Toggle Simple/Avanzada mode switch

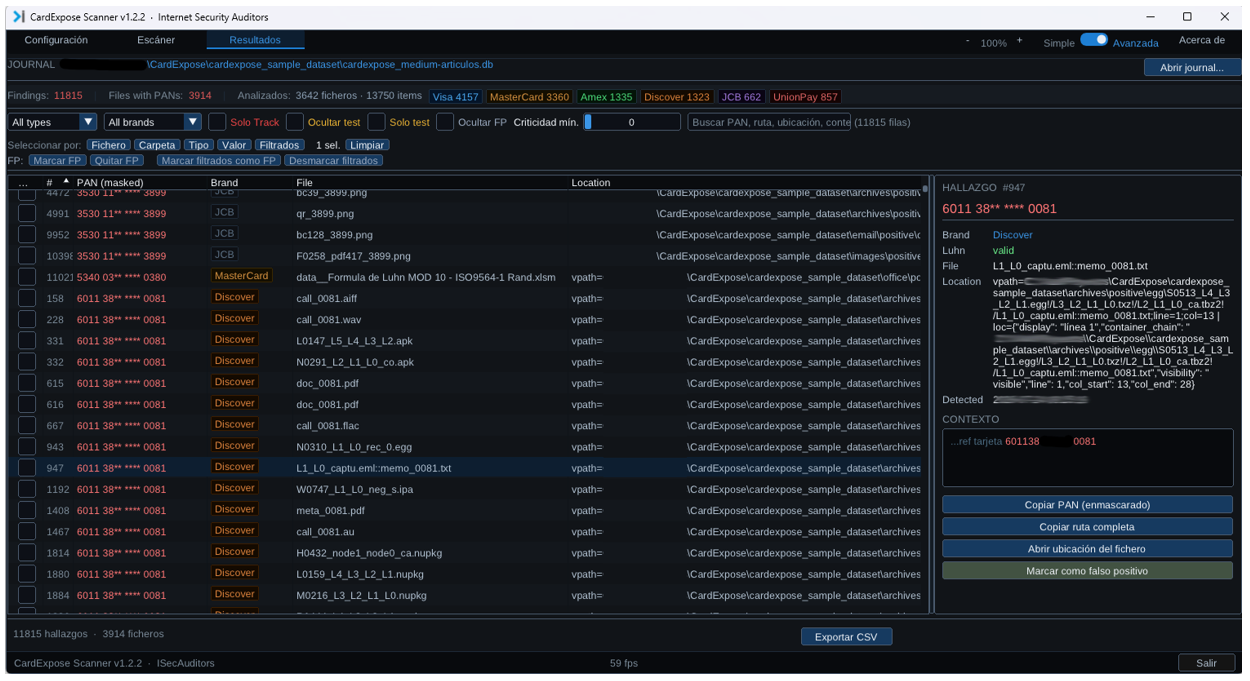pyautogui.click(x=1094, y=41)
